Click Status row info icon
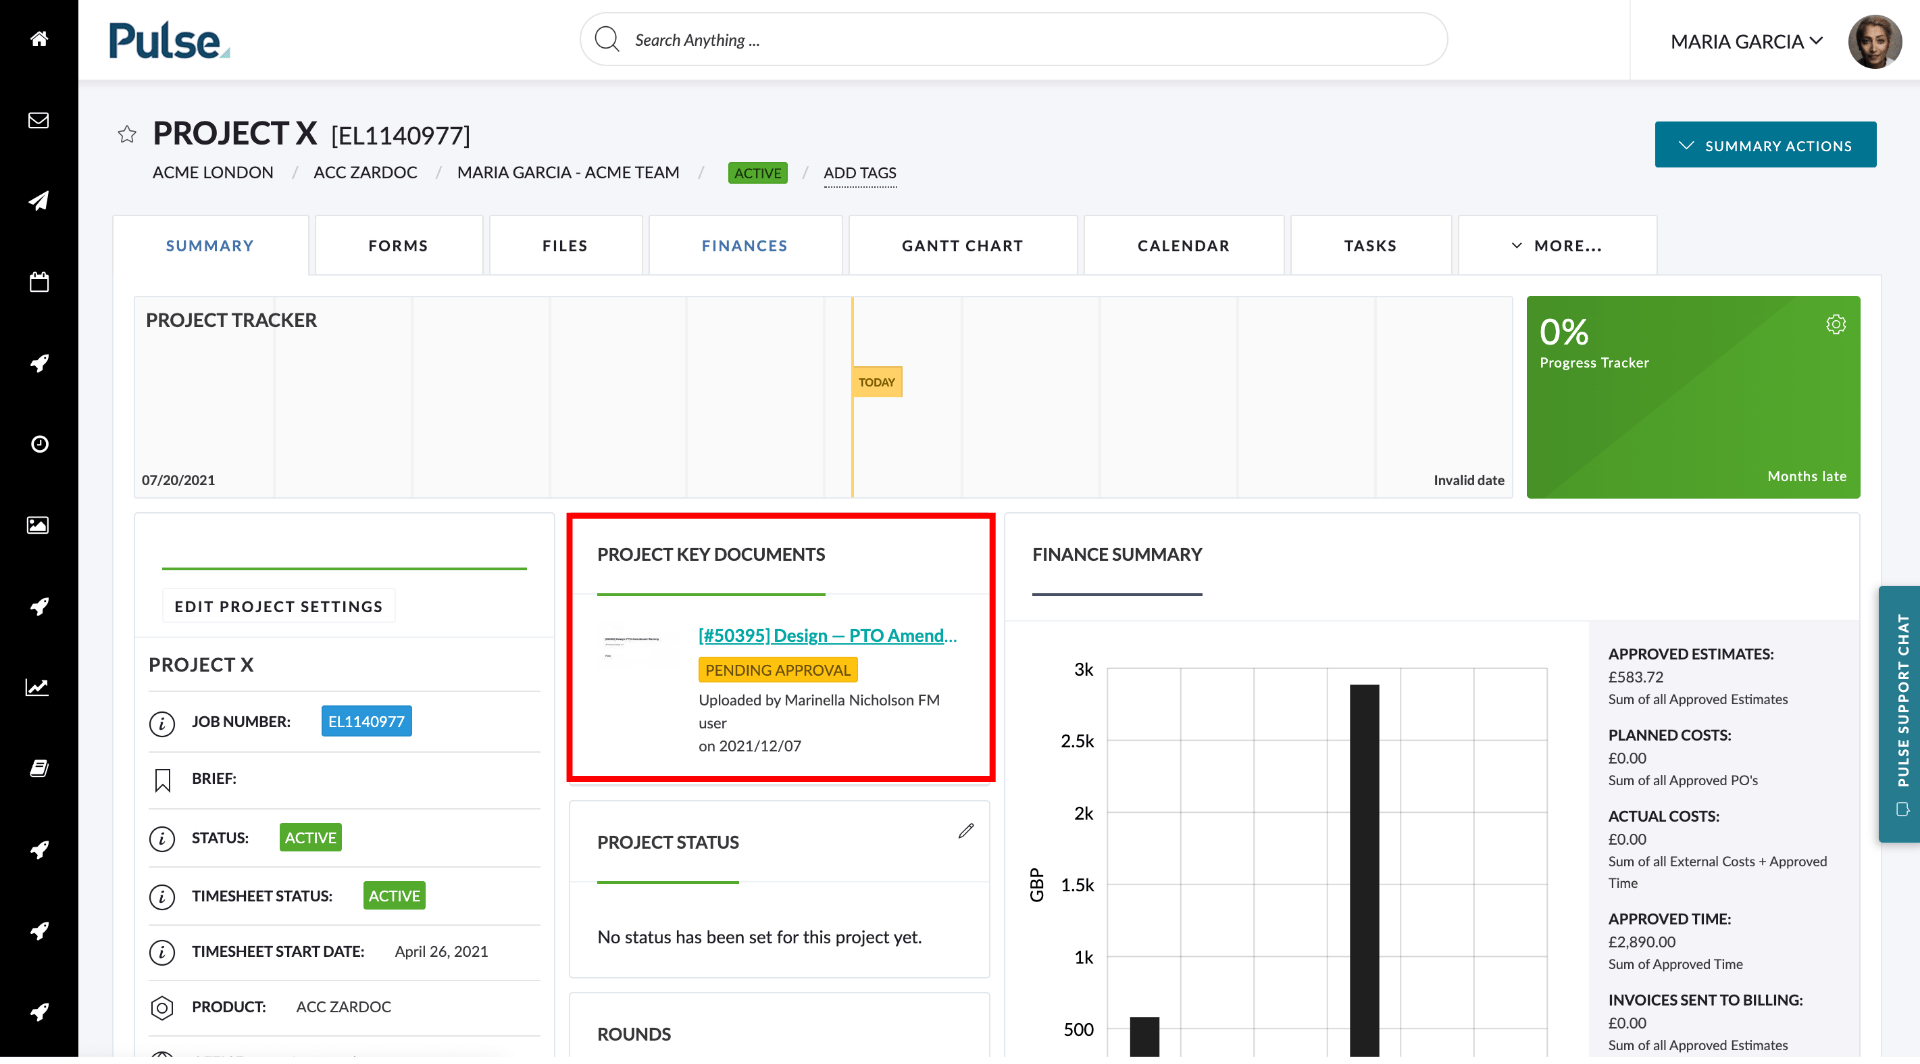1920x1064 pixels. point(162,839)
